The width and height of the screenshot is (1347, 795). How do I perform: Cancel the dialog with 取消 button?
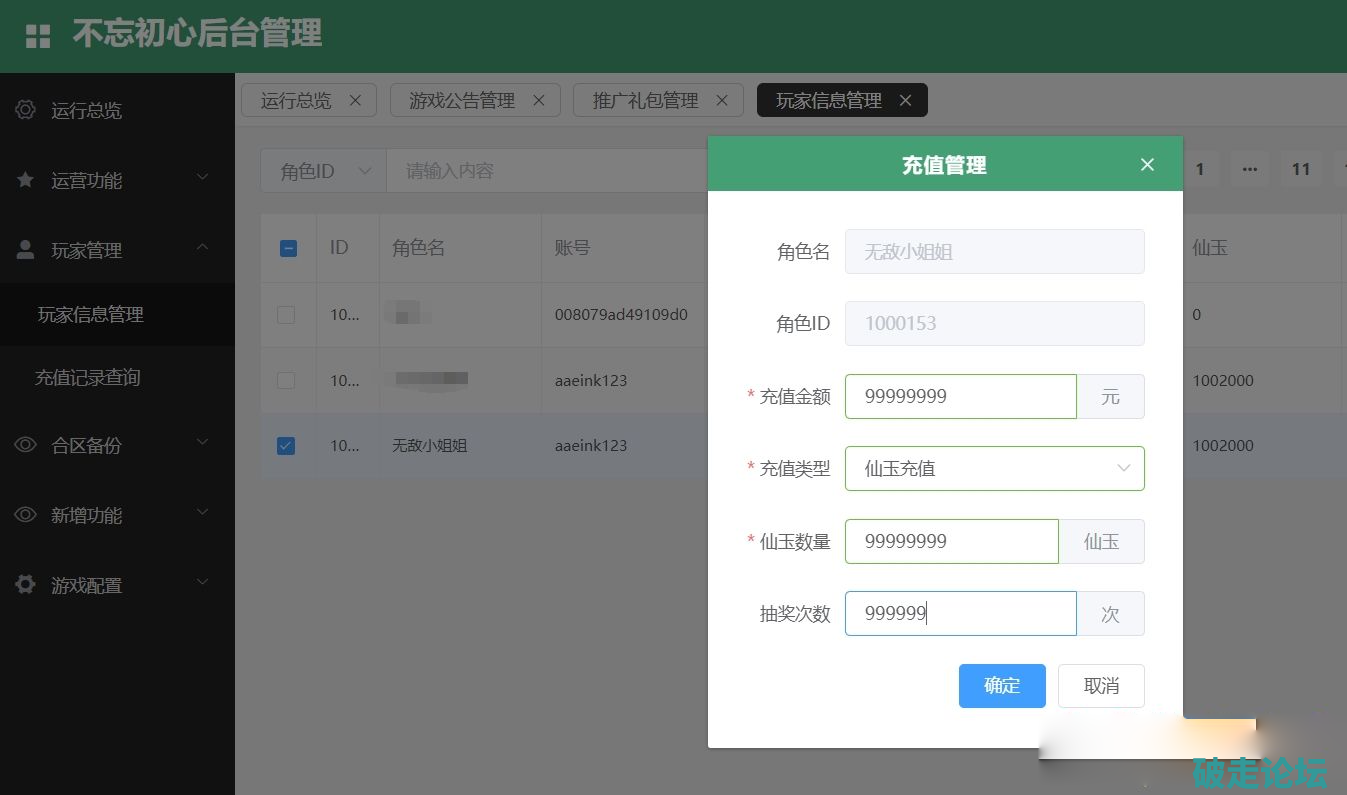click(1100, 686)
